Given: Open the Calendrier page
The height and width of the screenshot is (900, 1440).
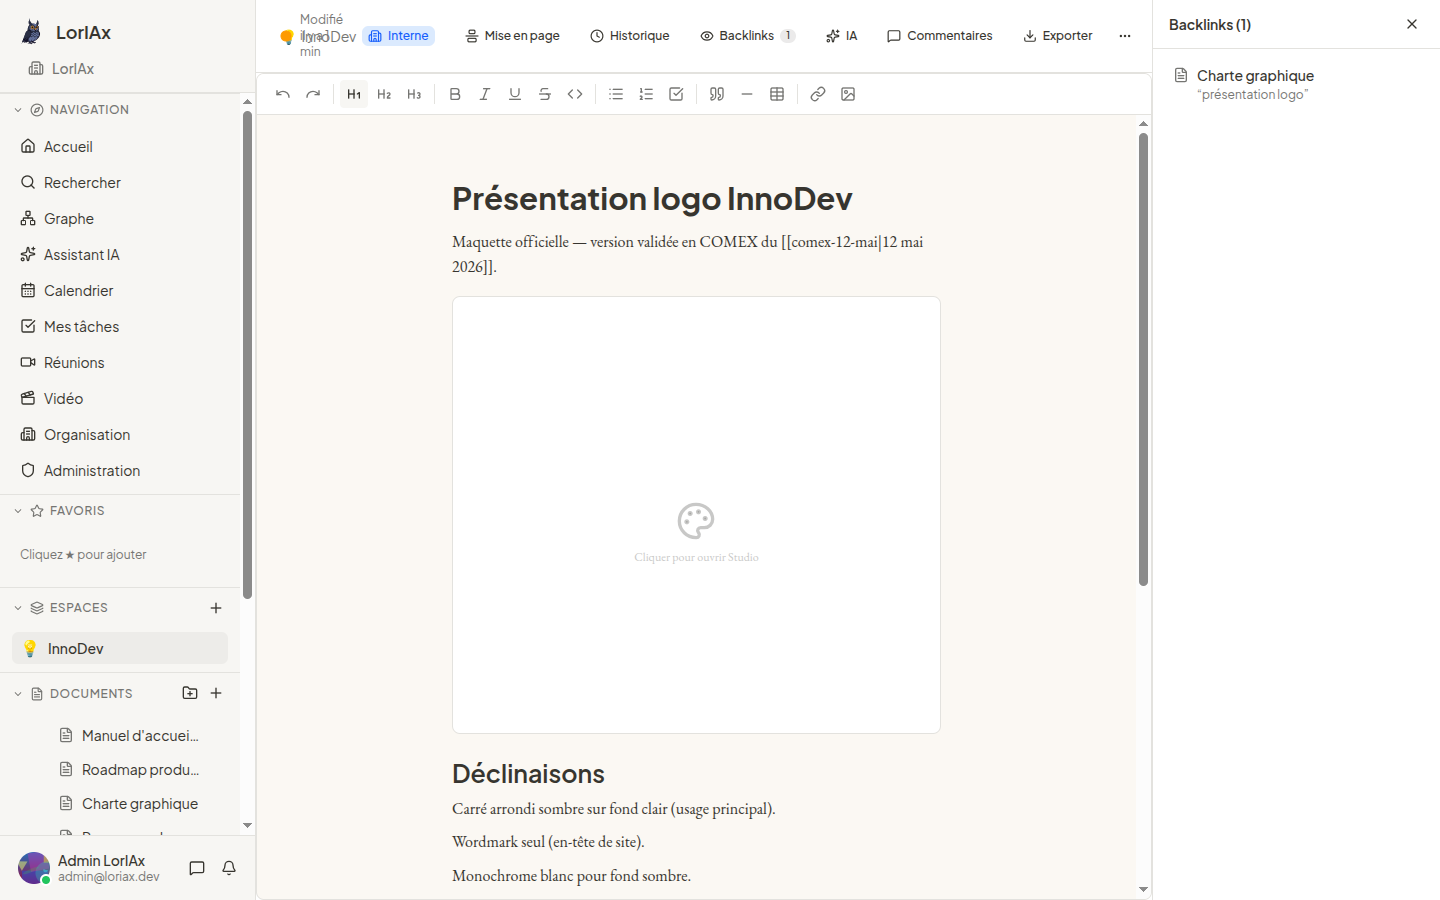Looking at the screenshot, I should pos(120,291).
